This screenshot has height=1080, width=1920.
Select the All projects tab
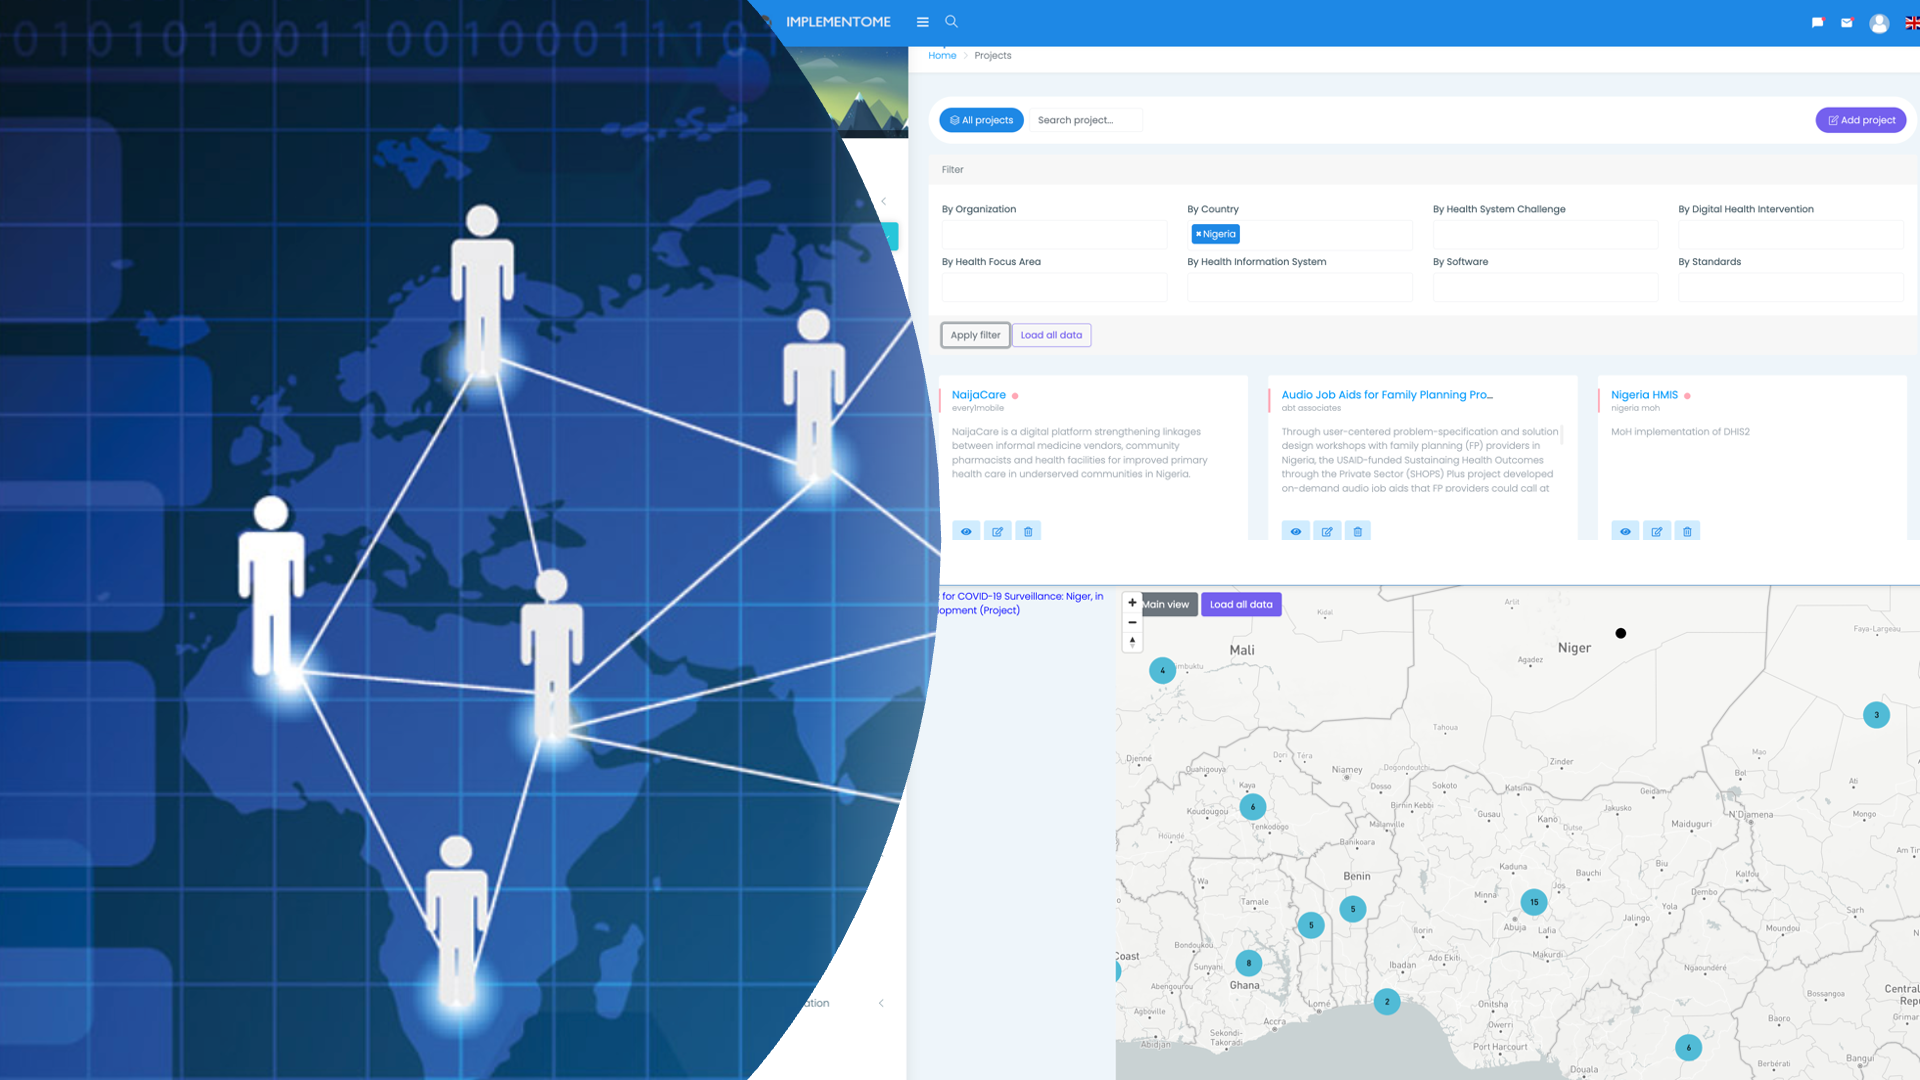pyautogui.click(x=981, y=120)
